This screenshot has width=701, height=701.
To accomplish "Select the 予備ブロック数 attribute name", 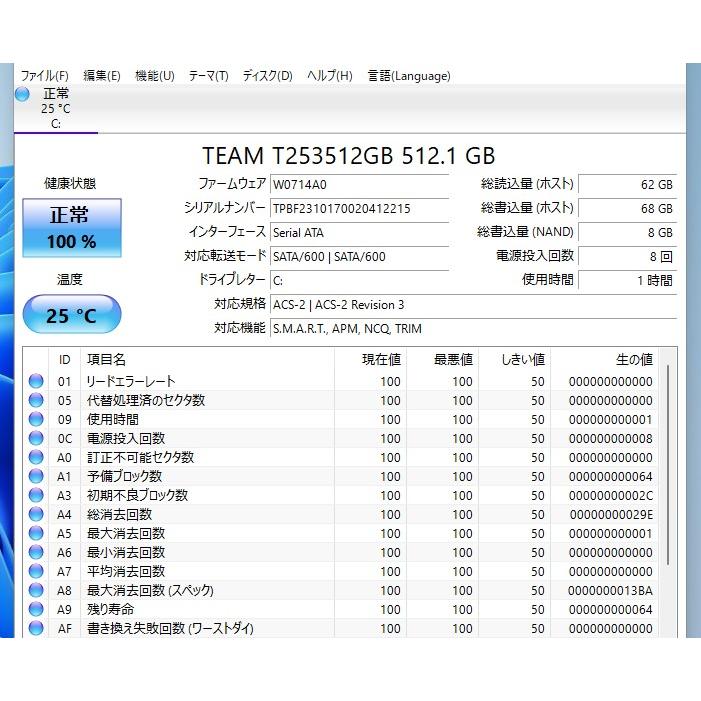I will 124,476.
